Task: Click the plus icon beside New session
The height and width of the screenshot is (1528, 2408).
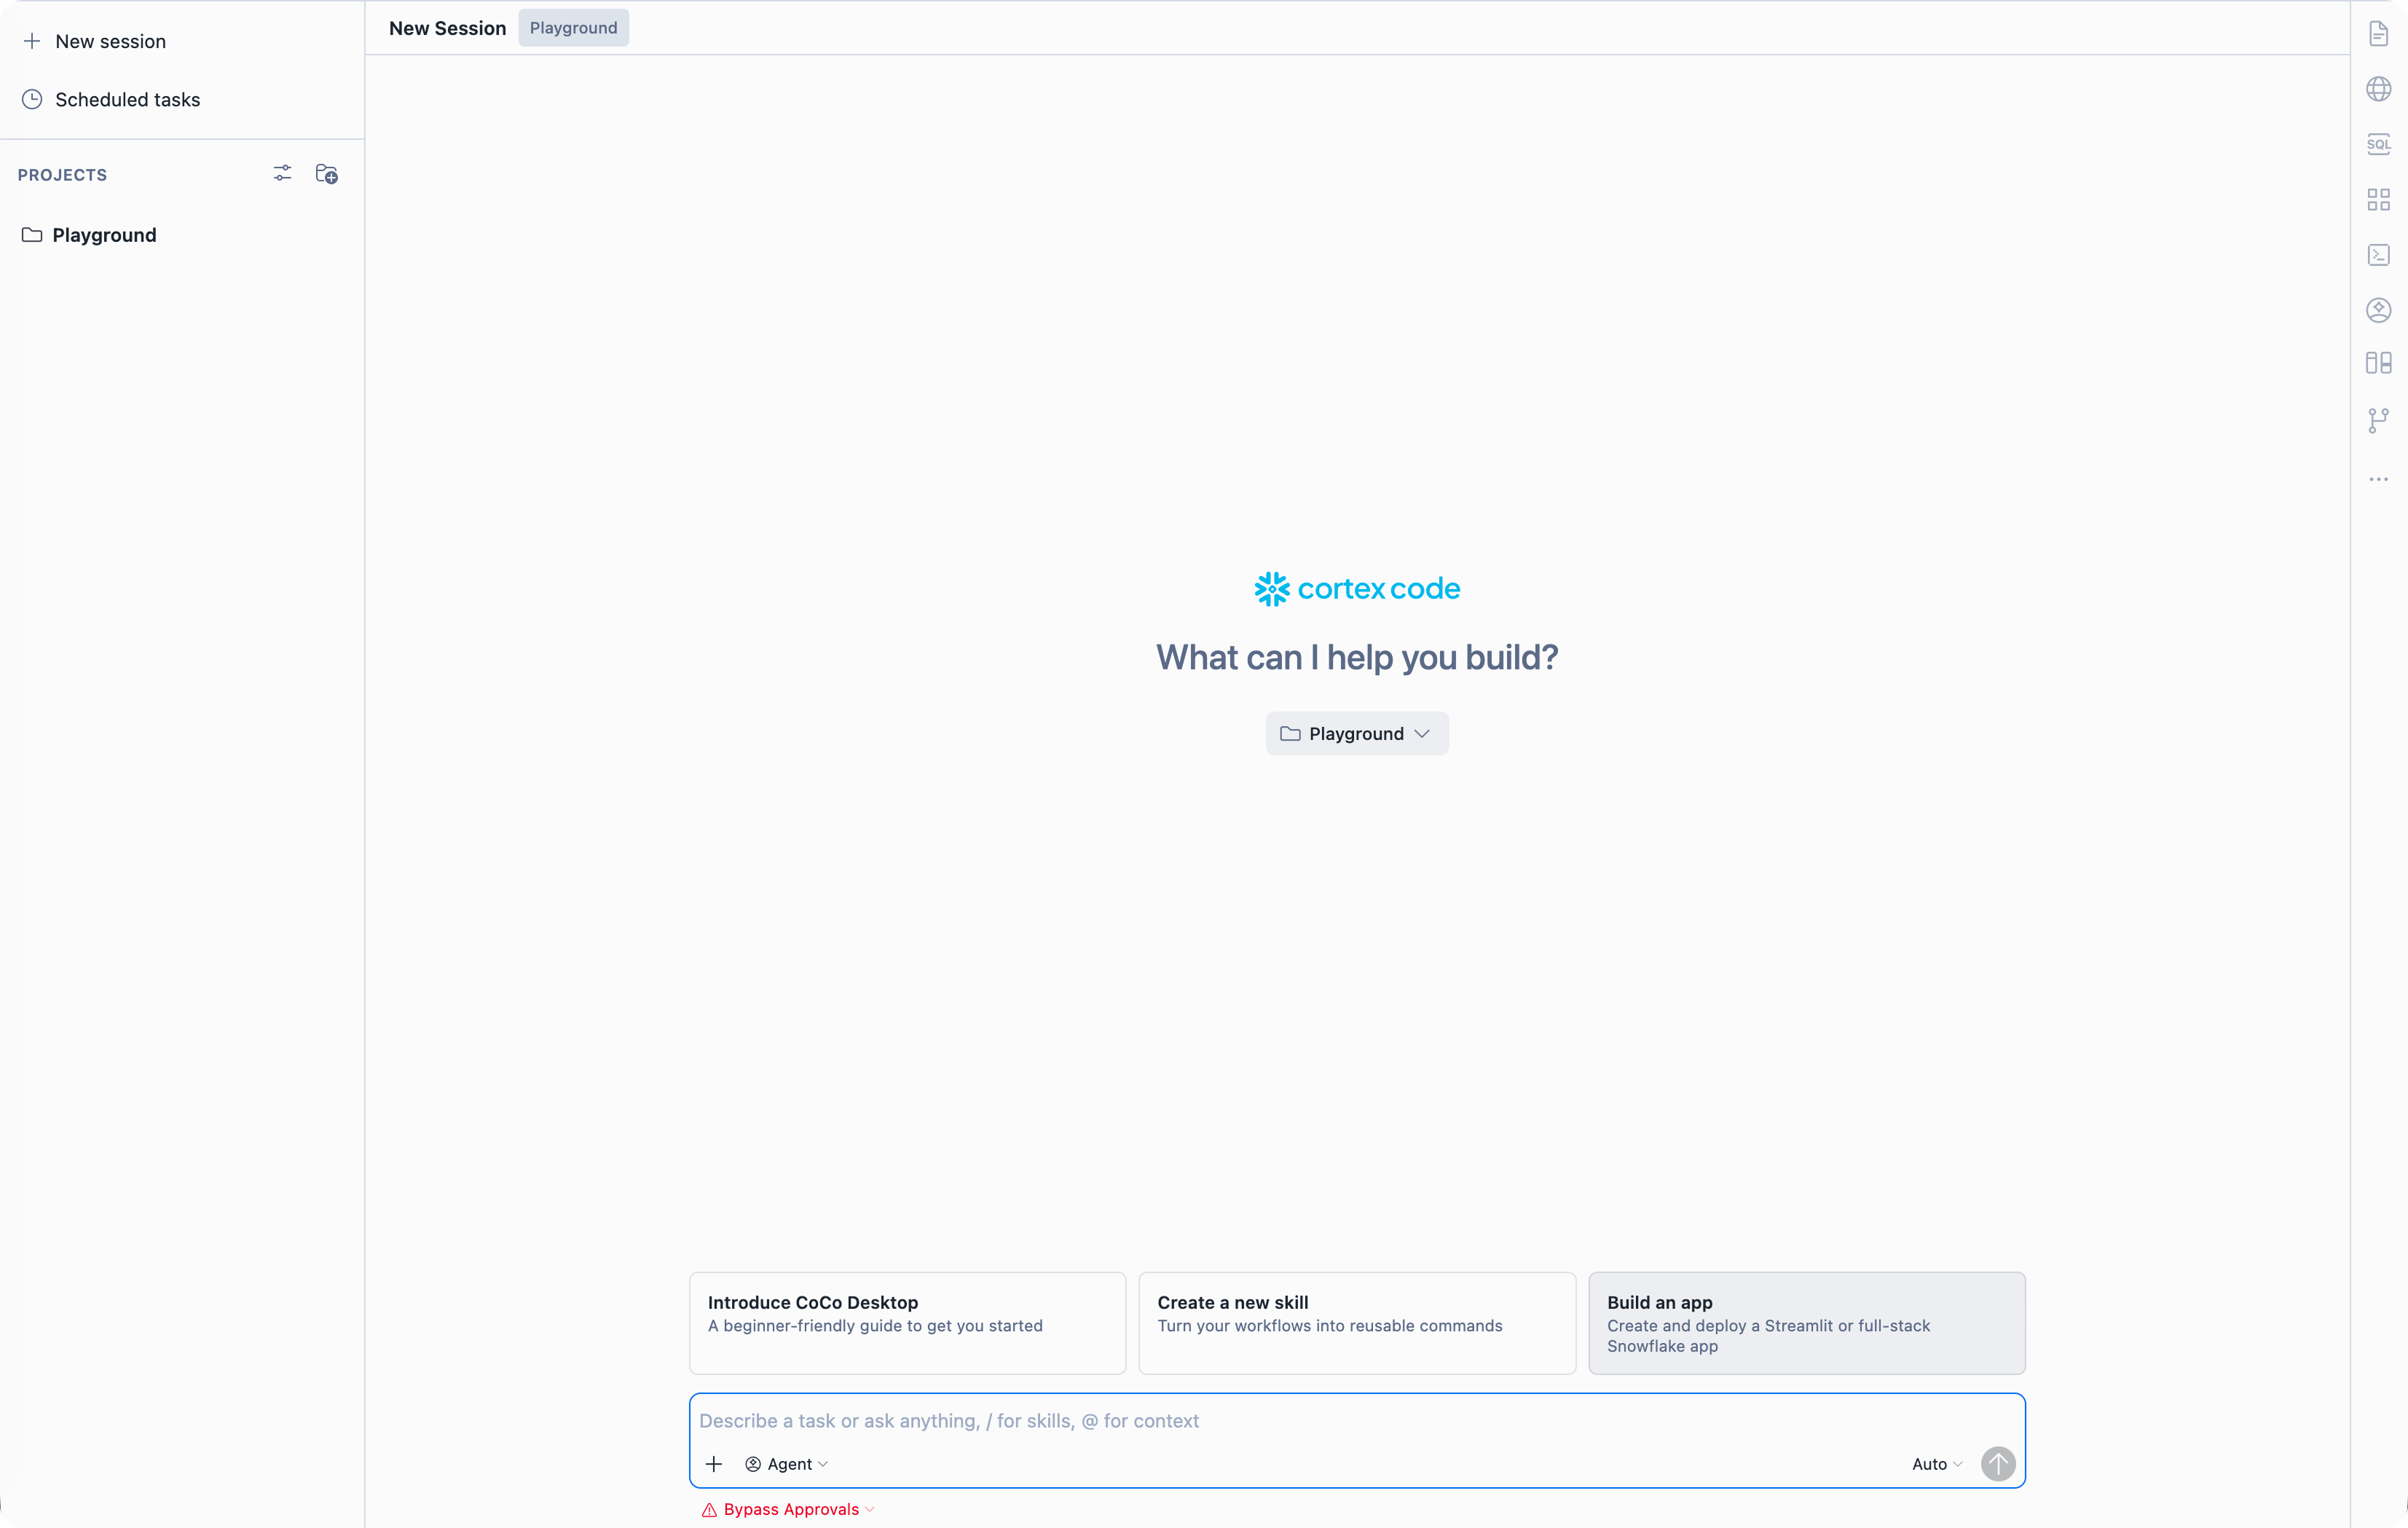Action: pyautogui.click(x=32, y=41)
